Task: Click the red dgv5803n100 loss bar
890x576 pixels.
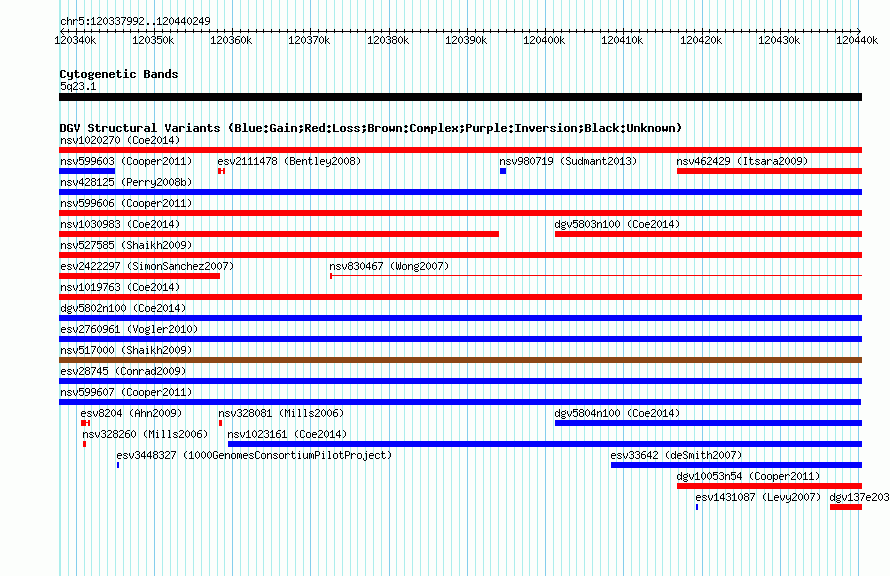Action: [708, 234]
